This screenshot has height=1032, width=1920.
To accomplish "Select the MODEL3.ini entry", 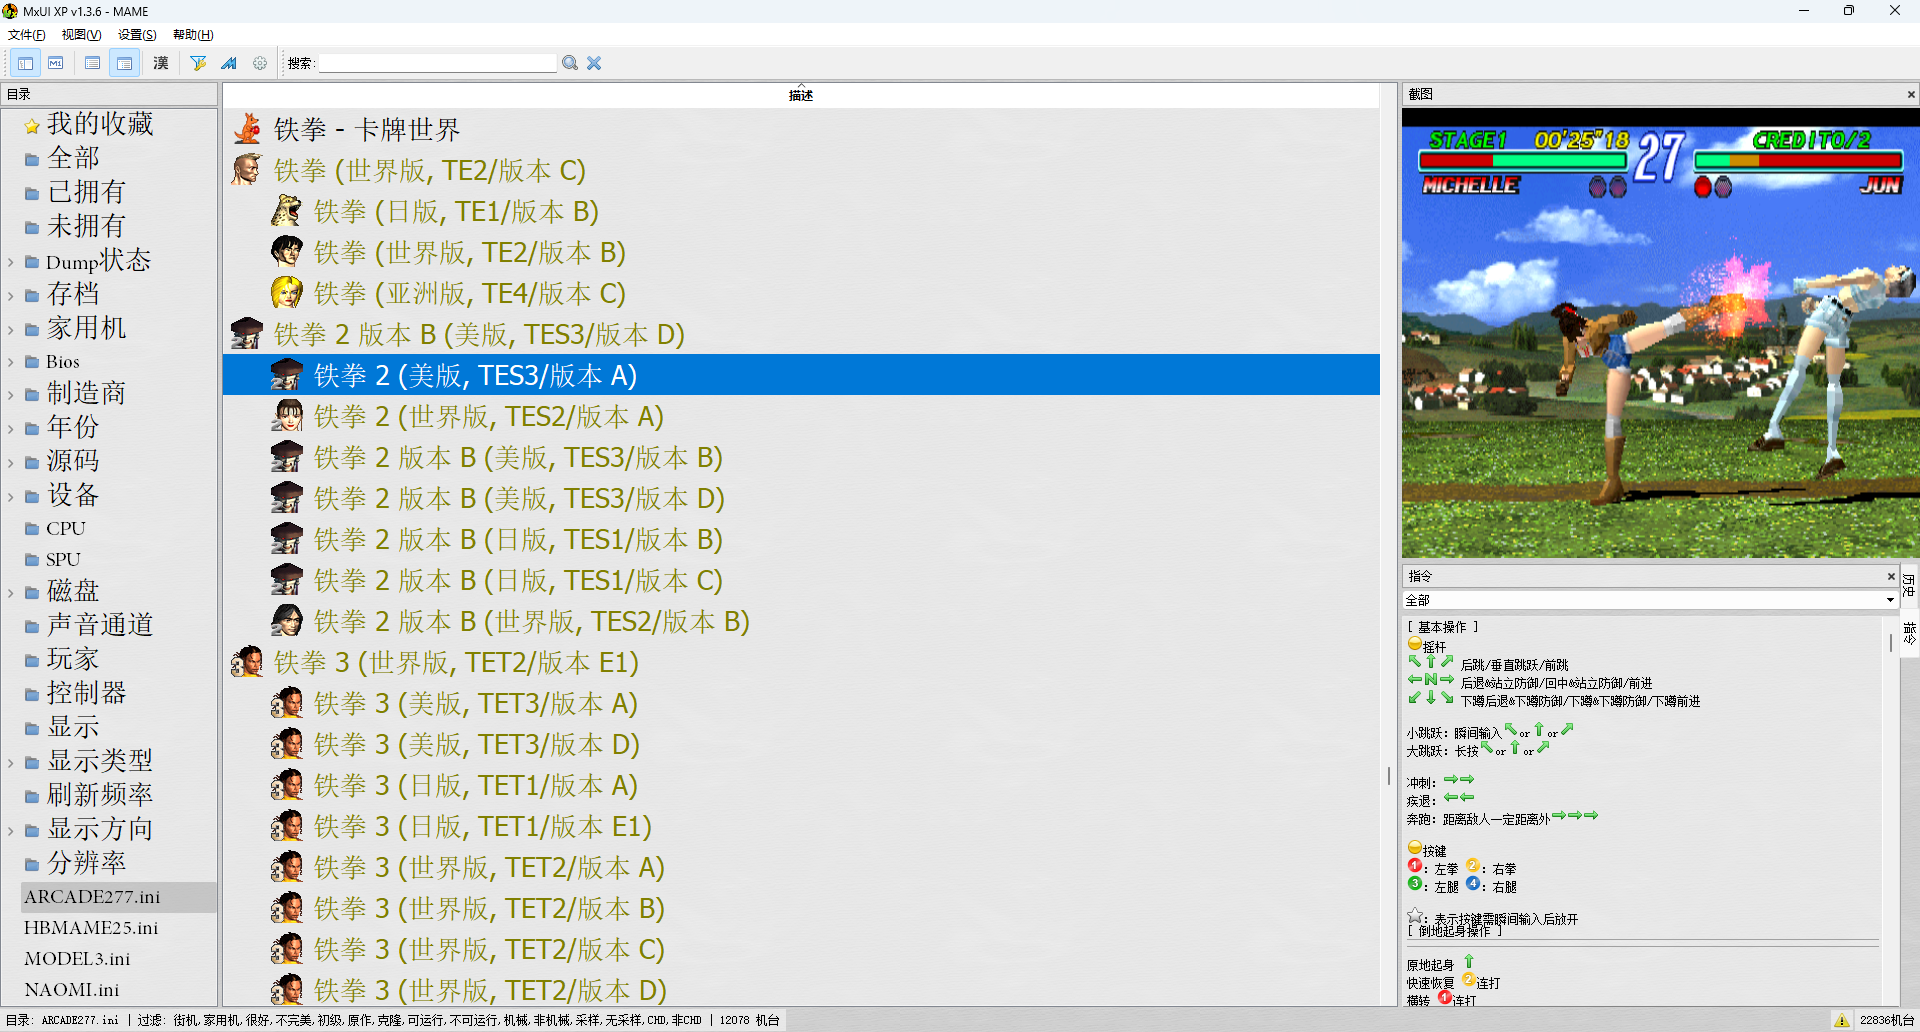I will [x=77, y=959].
